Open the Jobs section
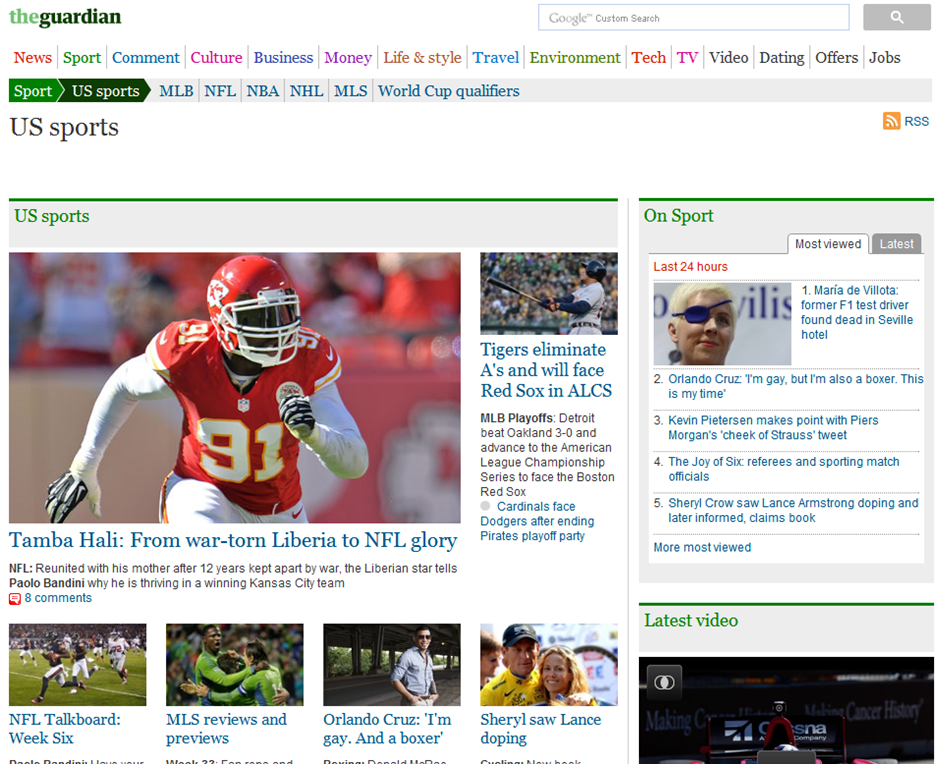Screen dimensions: 944x764 pos(884,58)
